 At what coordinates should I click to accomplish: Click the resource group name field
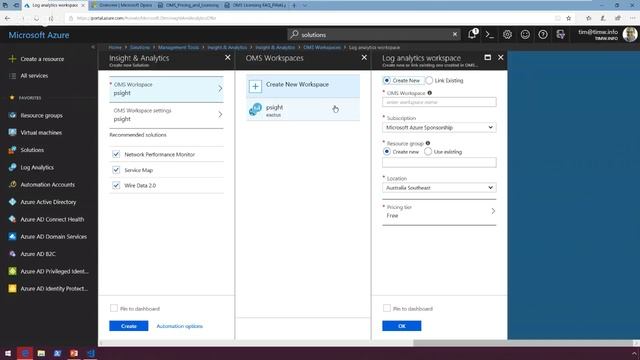pos(439,162)
